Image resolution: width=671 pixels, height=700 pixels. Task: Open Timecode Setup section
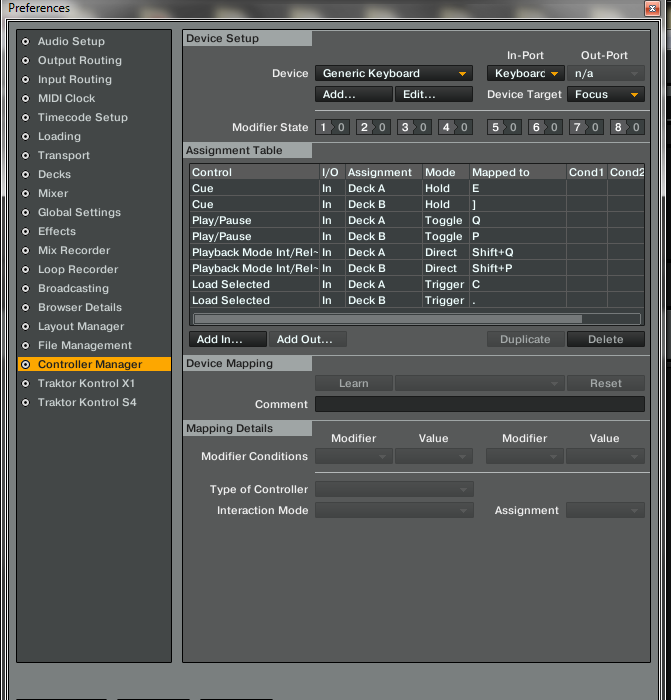(x=83, y=117)
